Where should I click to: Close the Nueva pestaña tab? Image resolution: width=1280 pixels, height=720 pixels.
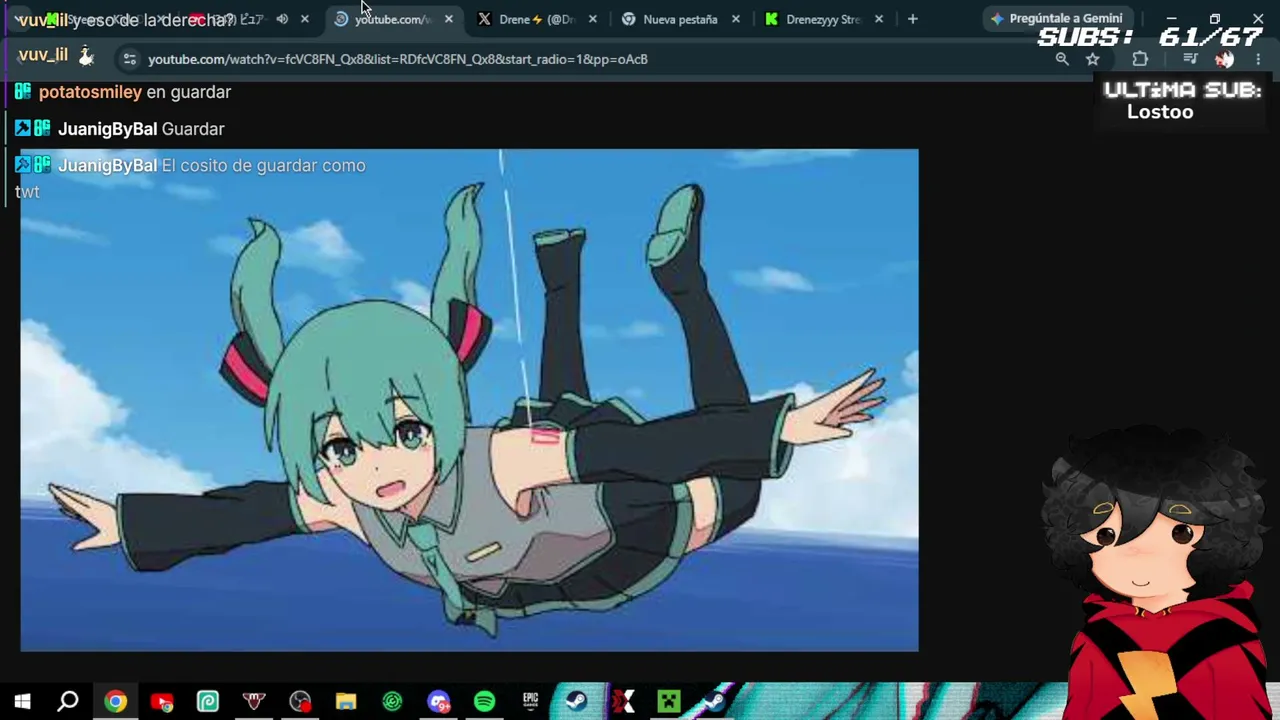[736, 19]
